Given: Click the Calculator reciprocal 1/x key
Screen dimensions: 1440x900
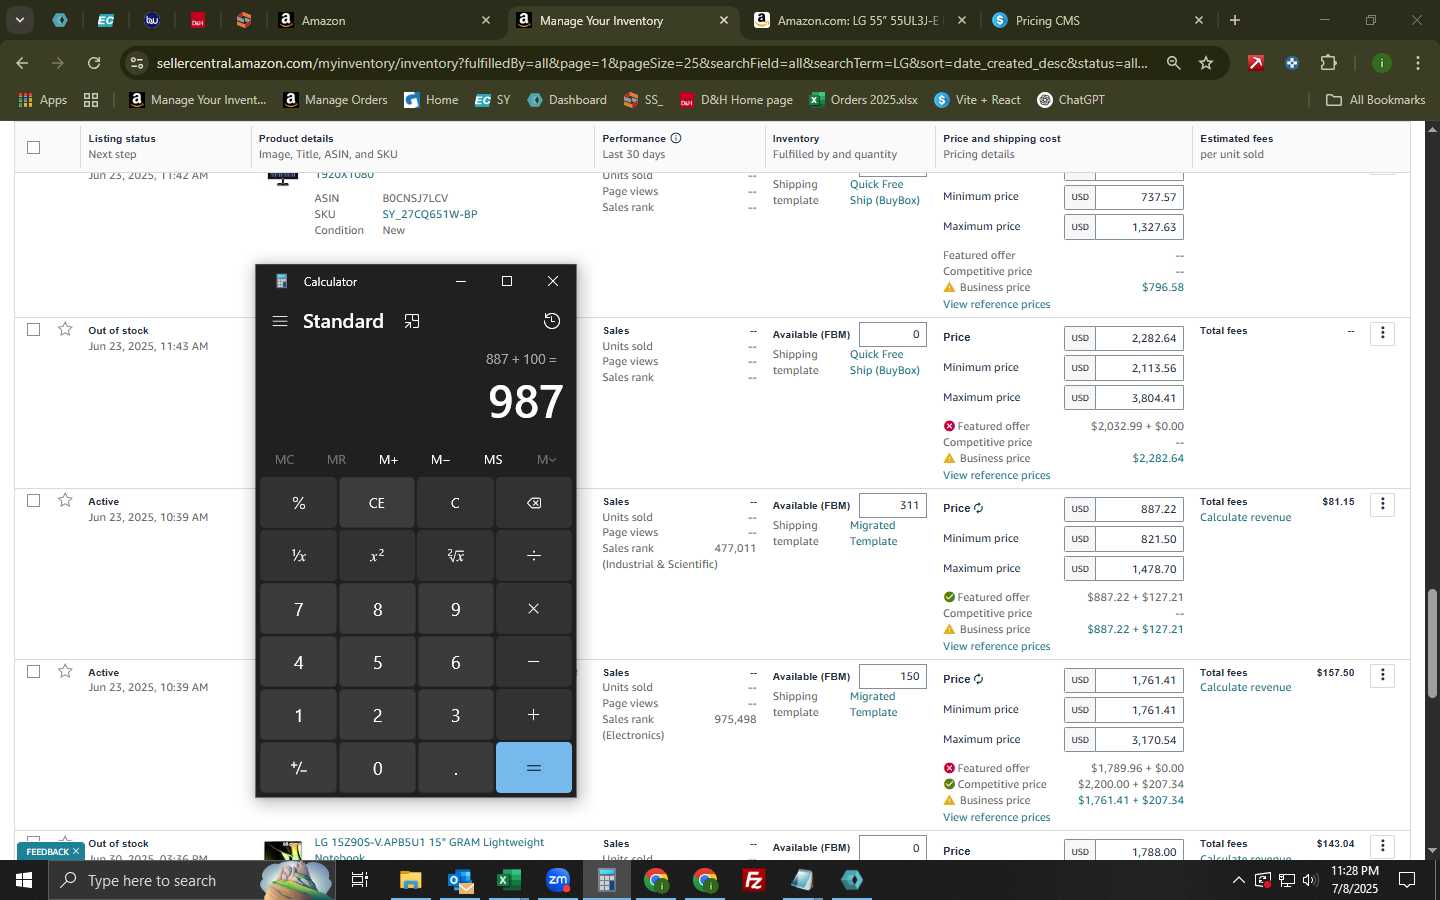Looking at the screenshot, I should click(x=298, y=556).
